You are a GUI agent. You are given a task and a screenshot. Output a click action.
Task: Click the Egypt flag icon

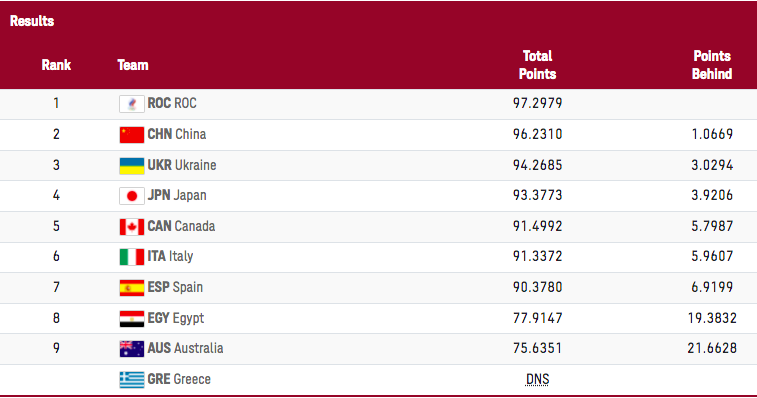click(x=132, y=319)
